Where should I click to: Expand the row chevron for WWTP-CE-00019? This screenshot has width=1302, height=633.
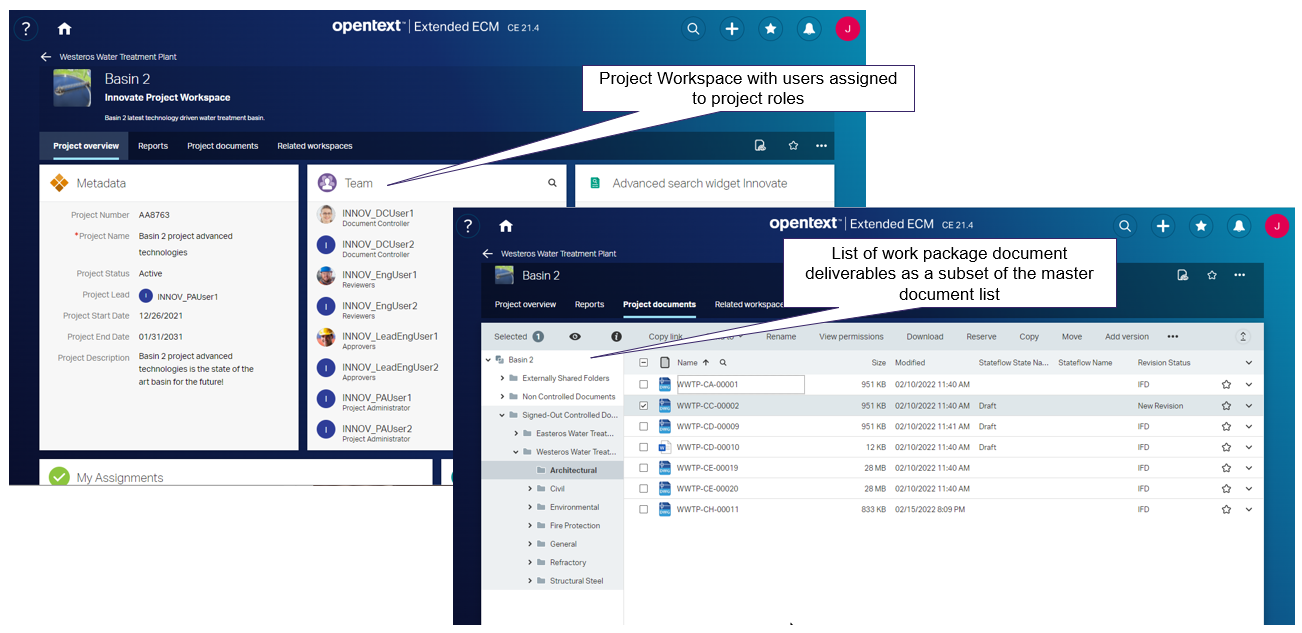pos(1249,468)
